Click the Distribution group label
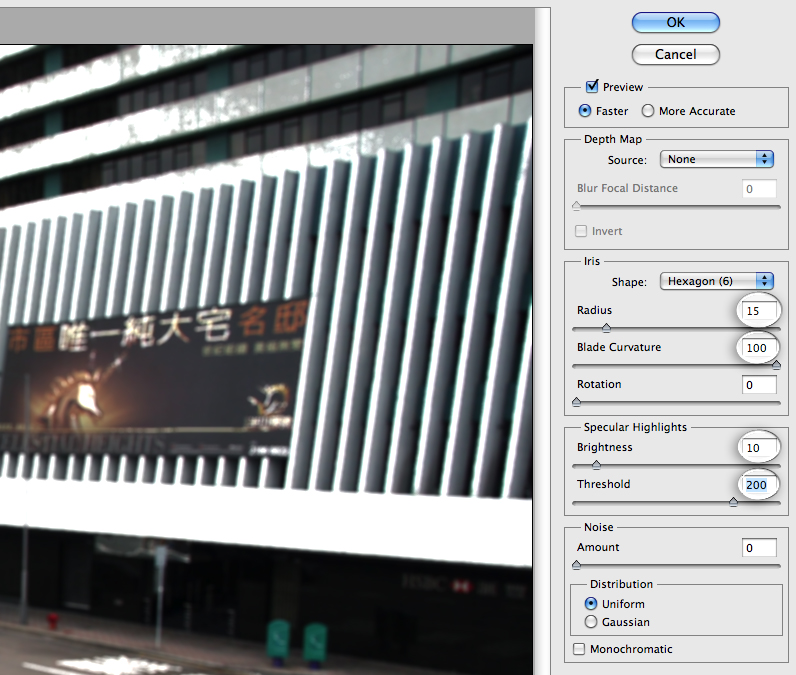 point(621,584)
